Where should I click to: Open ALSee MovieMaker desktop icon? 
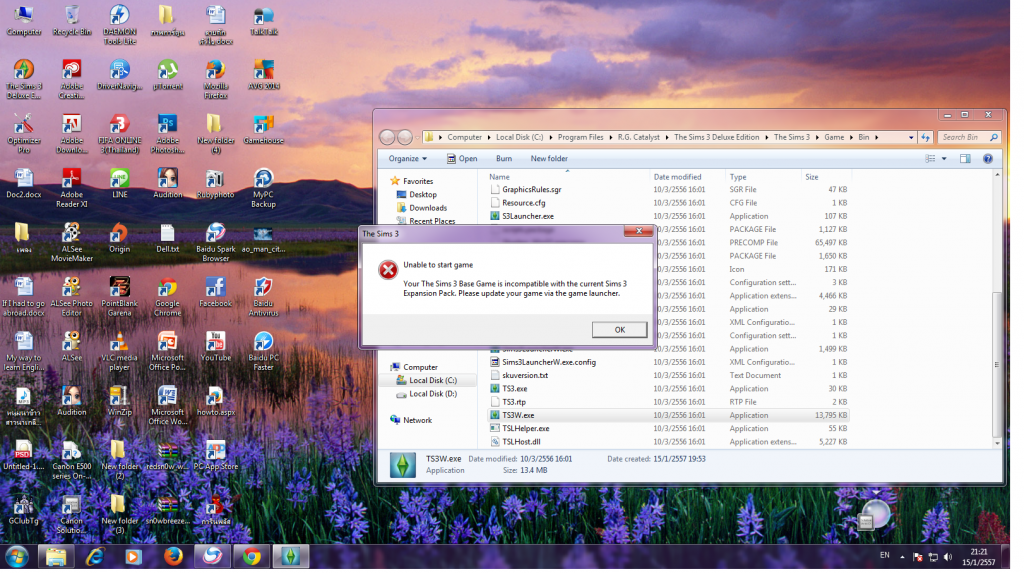click(x=72, y=242)
